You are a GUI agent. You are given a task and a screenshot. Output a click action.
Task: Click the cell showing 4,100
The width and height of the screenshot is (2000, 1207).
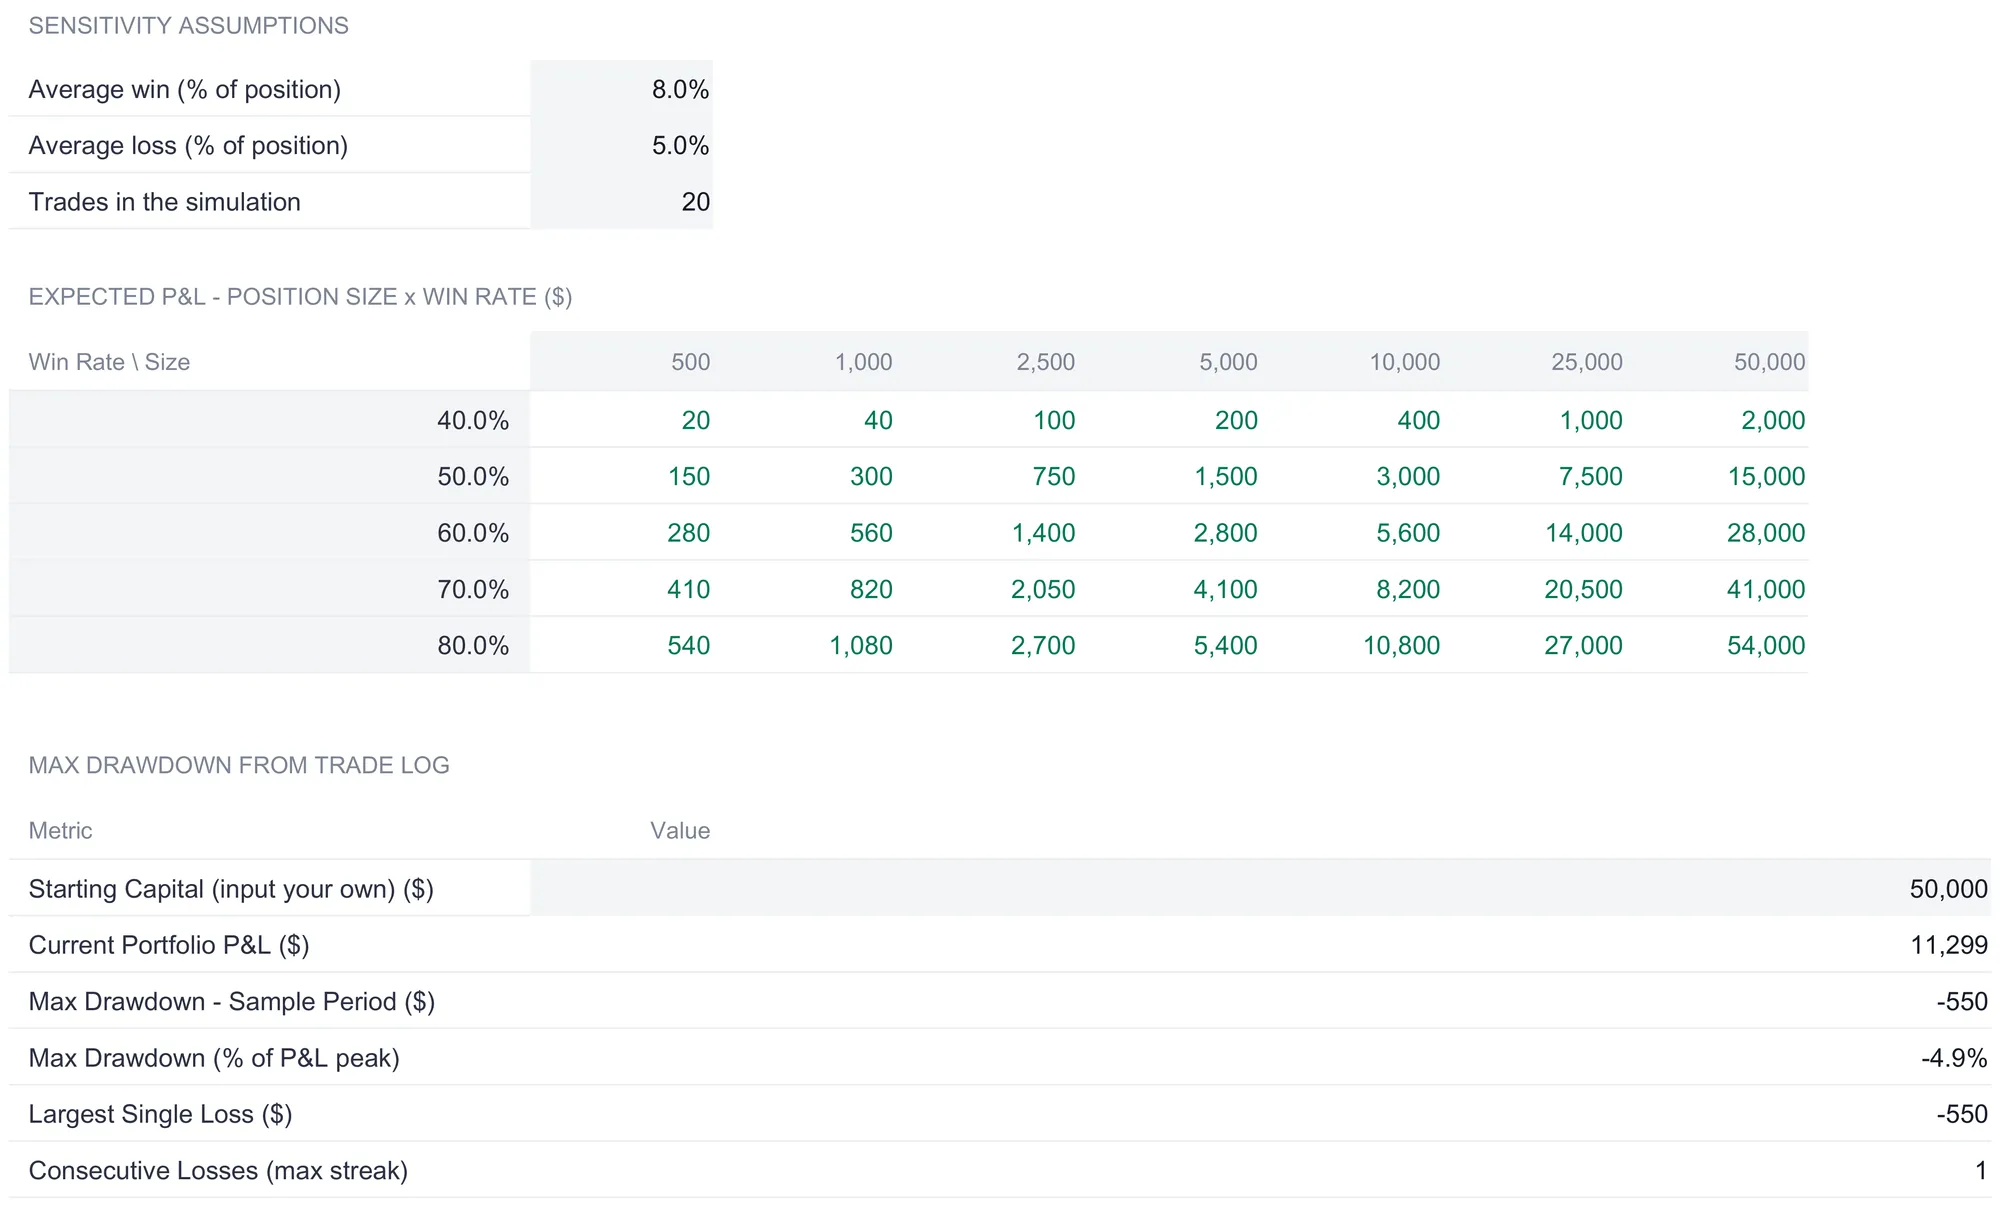[1226, 588]
